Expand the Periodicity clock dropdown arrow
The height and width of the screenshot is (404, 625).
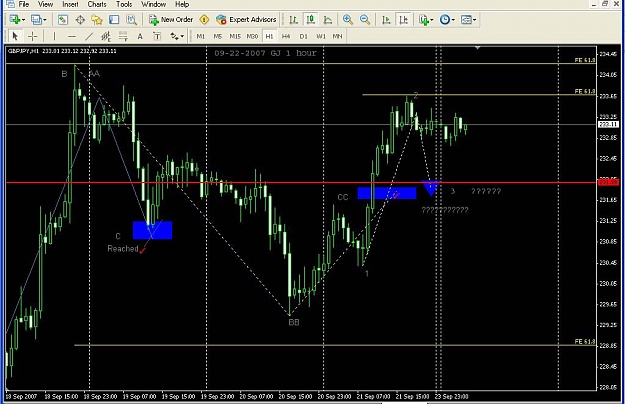click(453, 20)
